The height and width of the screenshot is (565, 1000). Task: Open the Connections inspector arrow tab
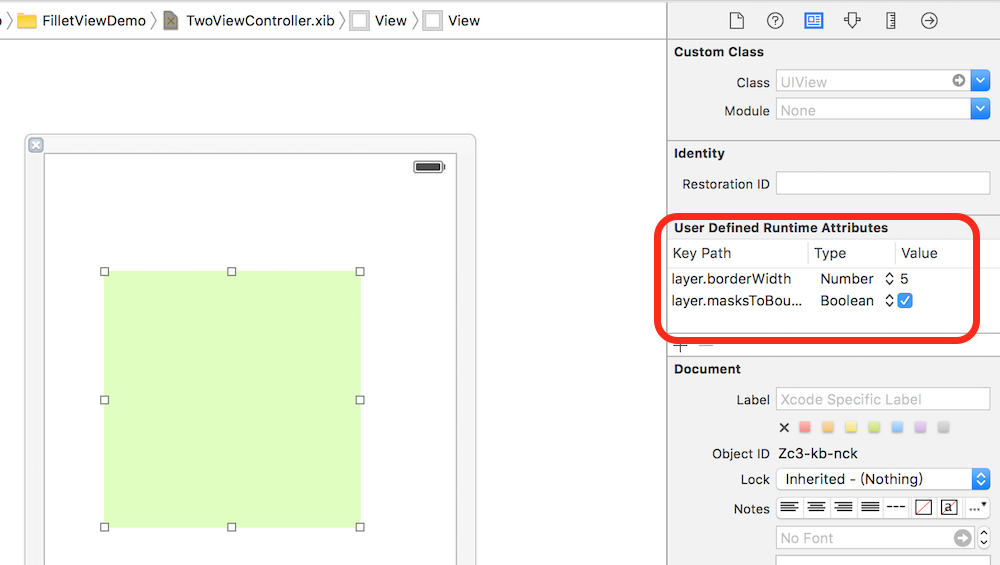click(929, 20)
